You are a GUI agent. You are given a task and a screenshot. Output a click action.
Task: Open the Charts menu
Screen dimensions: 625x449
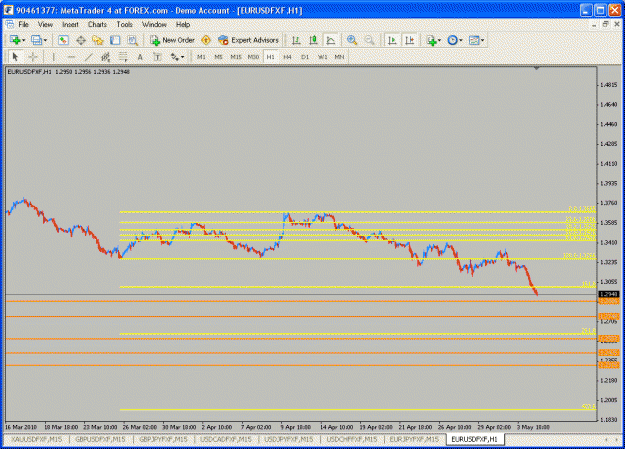click(x=97, y=25)
